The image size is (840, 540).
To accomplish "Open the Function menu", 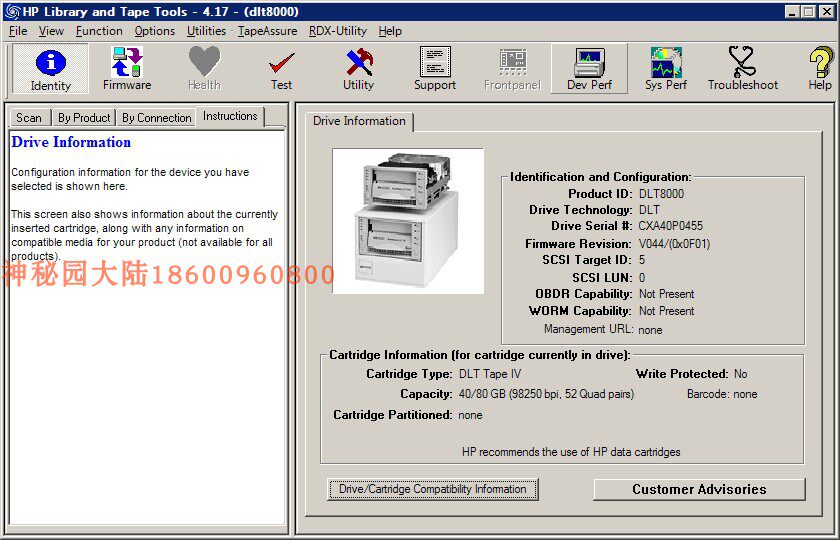I will point(99,31).
